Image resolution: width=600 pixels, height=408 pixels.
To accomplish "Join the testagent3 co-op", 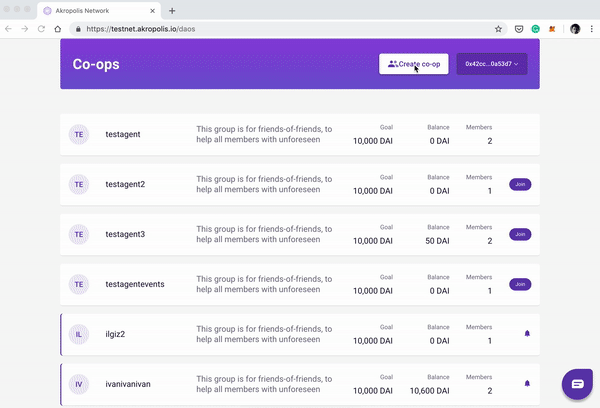I will pyautogui.click(x=520, y=234).
